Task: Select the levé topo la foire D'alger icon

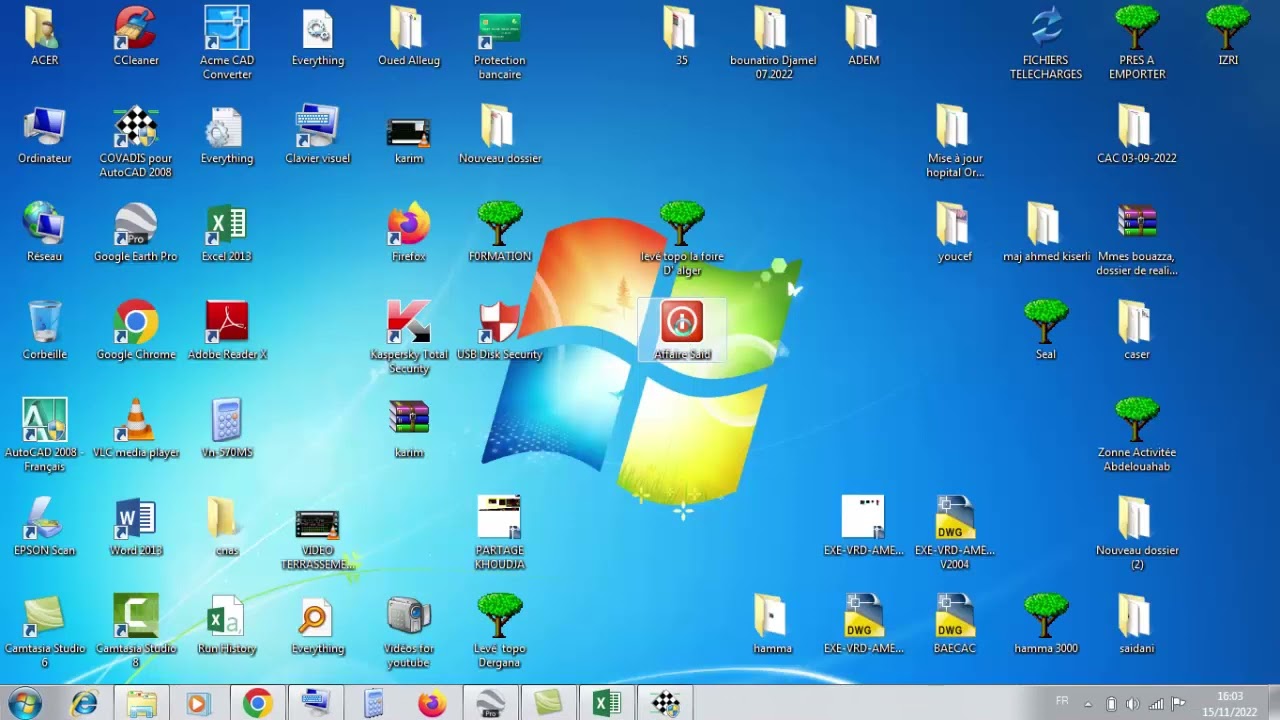Action: pos(682,239)
